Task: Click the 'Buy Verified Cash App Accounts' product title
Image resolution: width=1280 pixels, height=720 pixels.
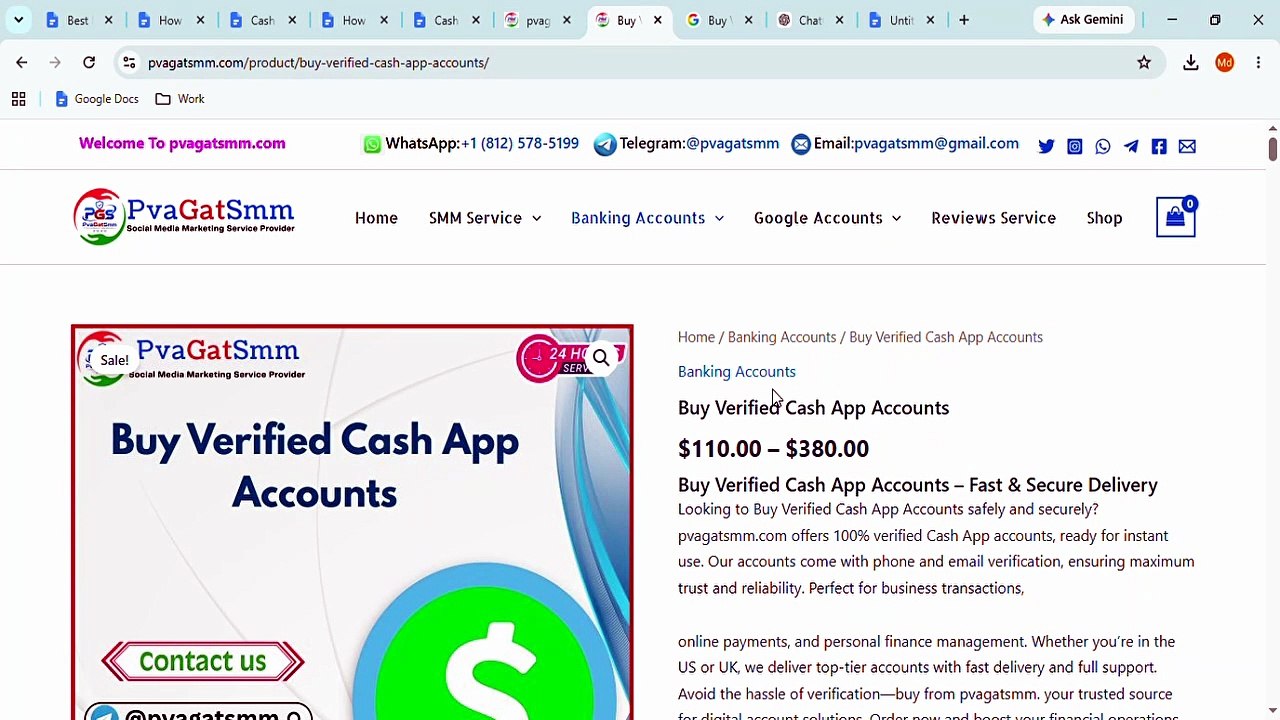Action: pos(813,407)
